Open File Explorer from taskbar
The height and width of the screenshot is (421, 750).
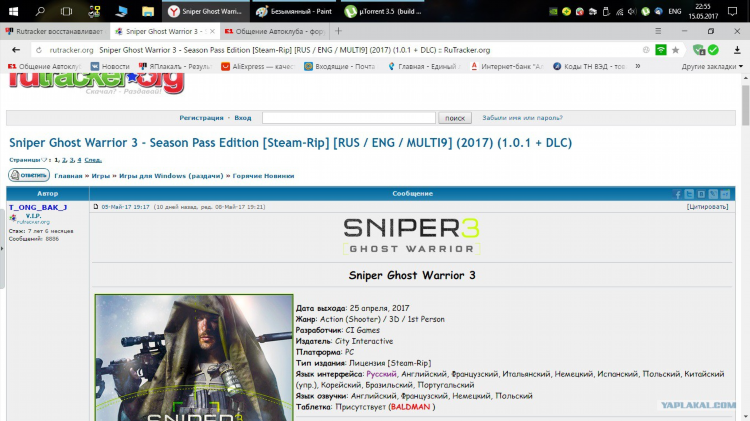(x=147, y=11)
